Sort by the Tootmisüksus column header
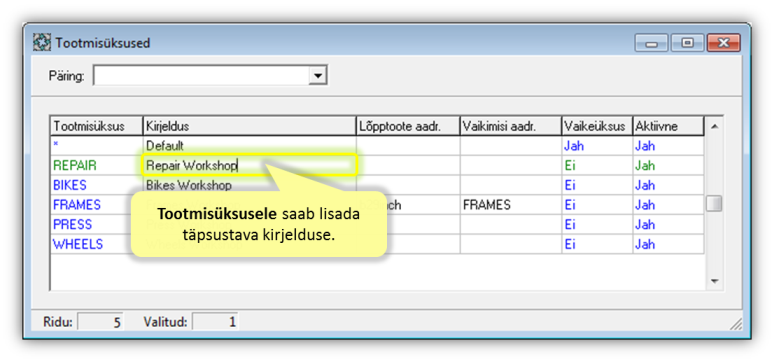774x362 pixels. (x=97, y=126)
